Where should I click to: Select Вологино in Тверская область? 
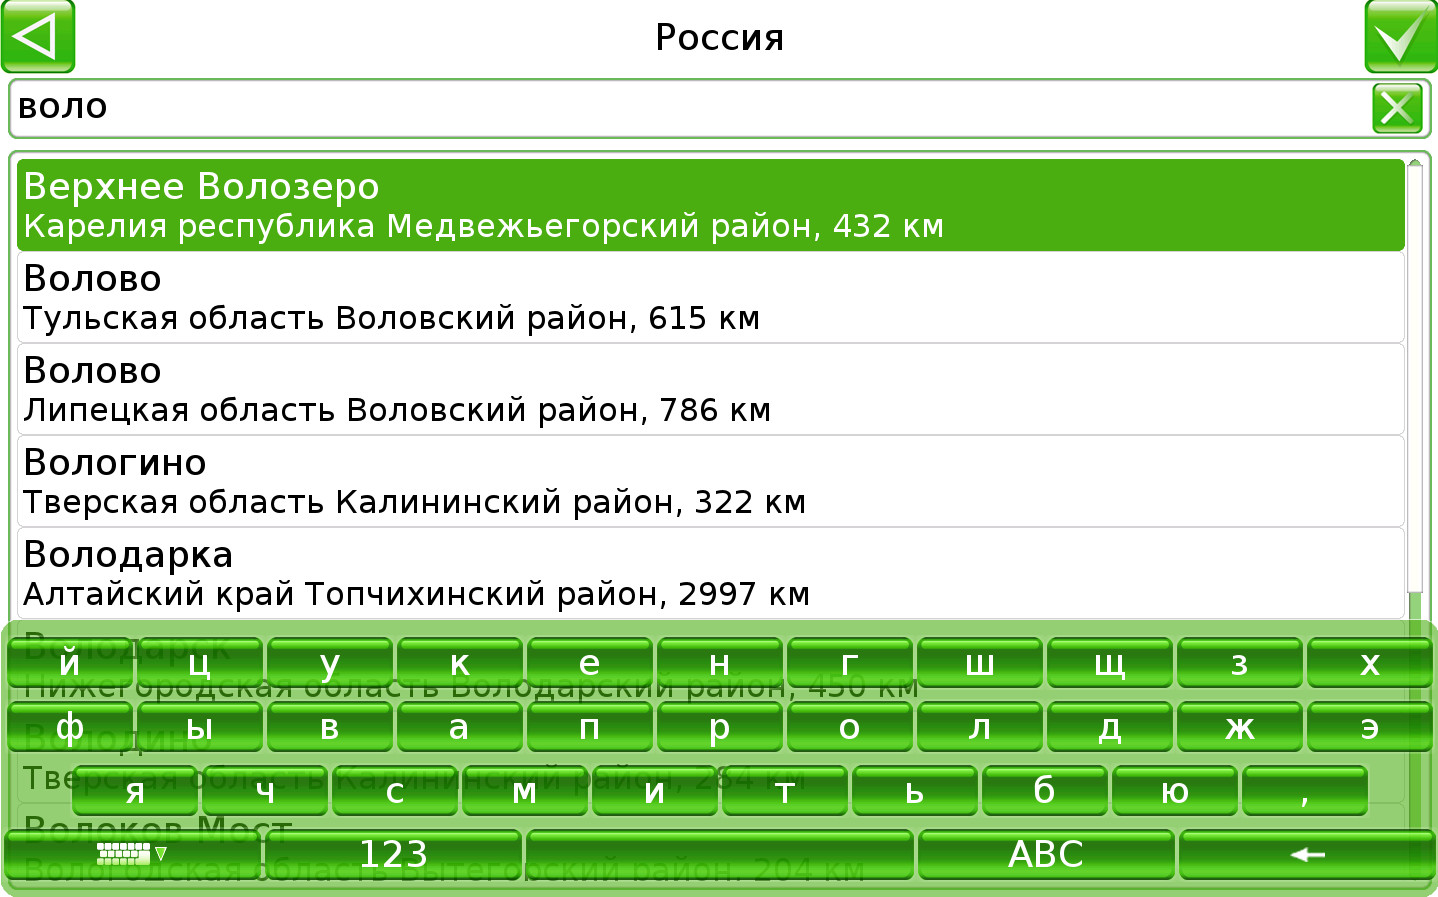tap(710, 481)
